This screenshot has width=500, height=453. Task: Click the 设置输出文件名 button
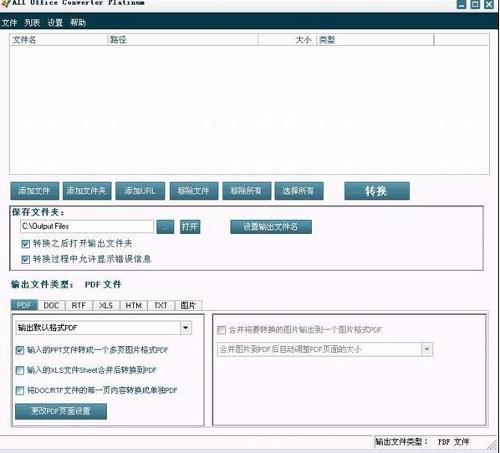[271, 227]
